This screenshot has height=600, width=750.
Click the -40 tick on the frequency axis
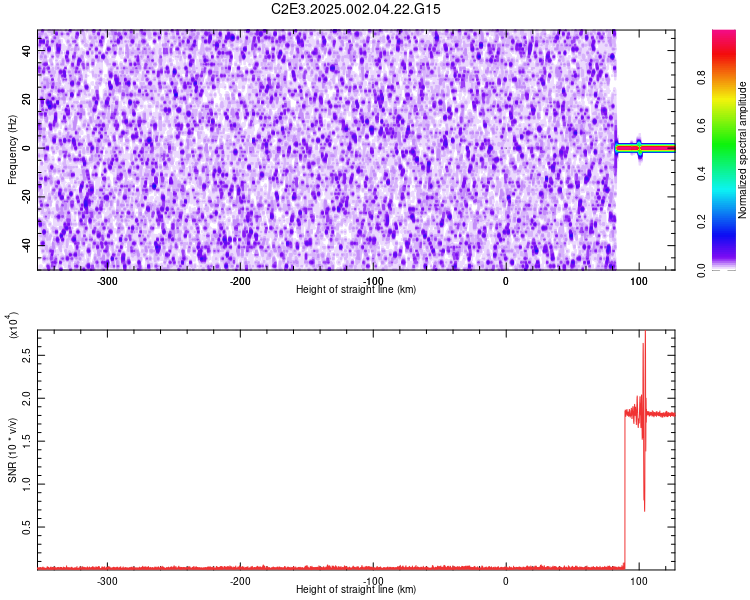pyautogui.click(x=26, y=245)
